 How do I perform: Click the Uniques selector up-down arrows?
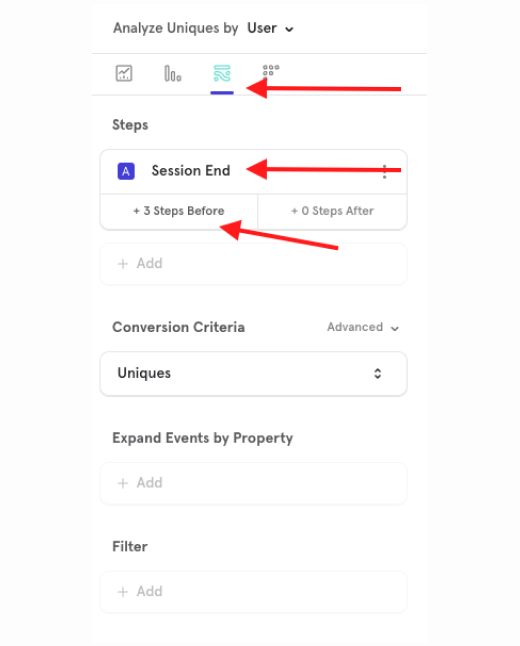tap(377, 374)
